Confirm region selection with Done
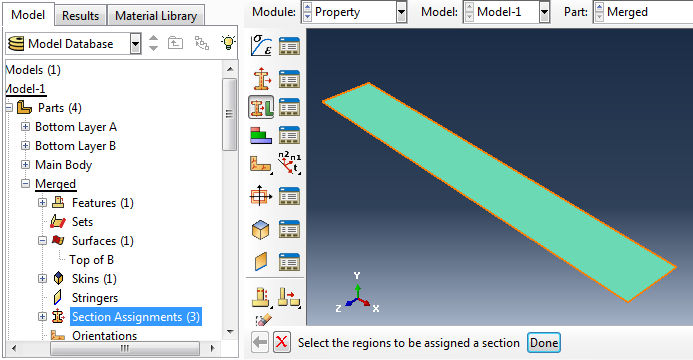The image size is (693, 360). coord(544,343)
